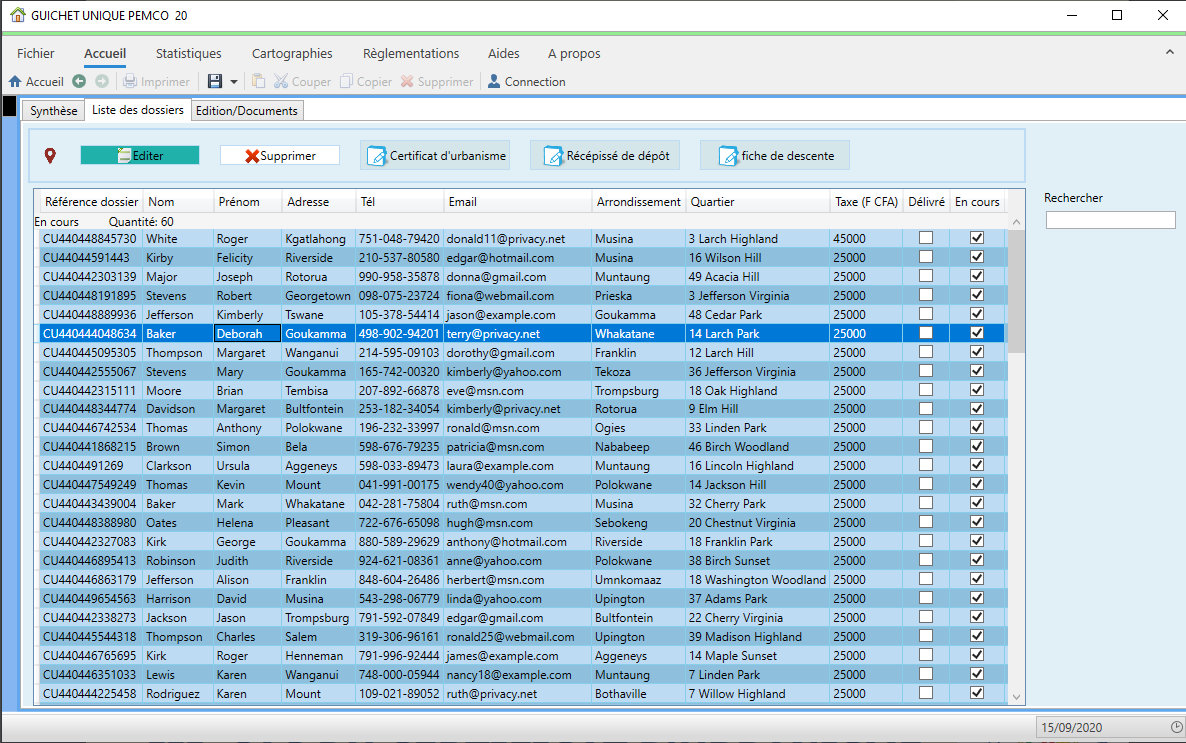Viewport: 1186px width, 743px height.
Task: Switch to Edition/Documents tab
Action: pos(247,110)
